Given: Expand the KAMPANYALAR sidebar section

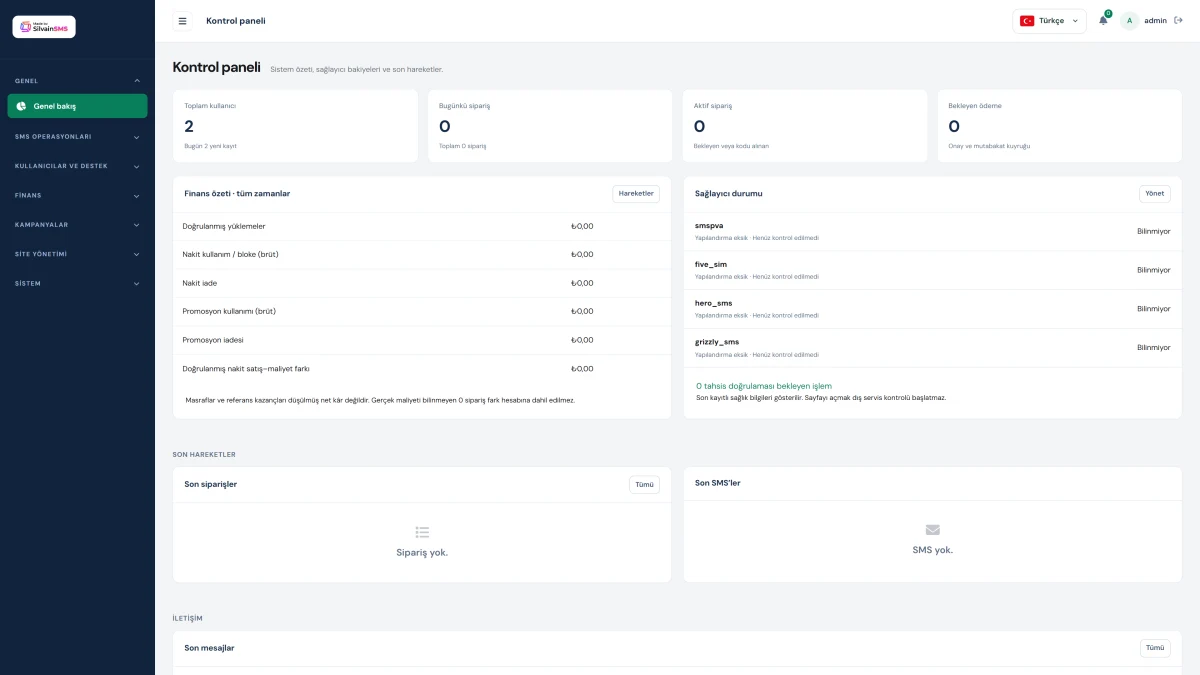Looking at the screenshot, I should (77, 225).
